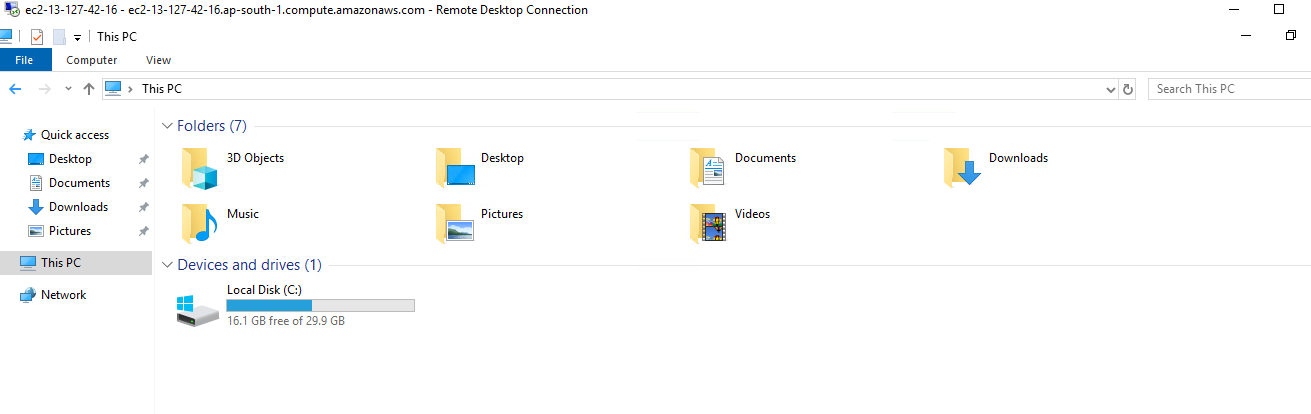Click the pin icon next to Documents
This screenshot has width=1311, height=414.
point(143,183)
